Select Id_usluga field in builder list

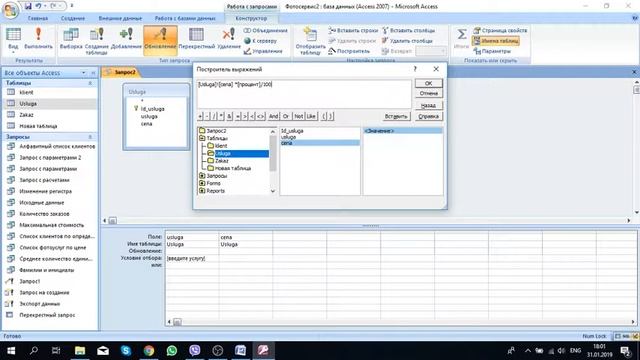pos(292,131)
